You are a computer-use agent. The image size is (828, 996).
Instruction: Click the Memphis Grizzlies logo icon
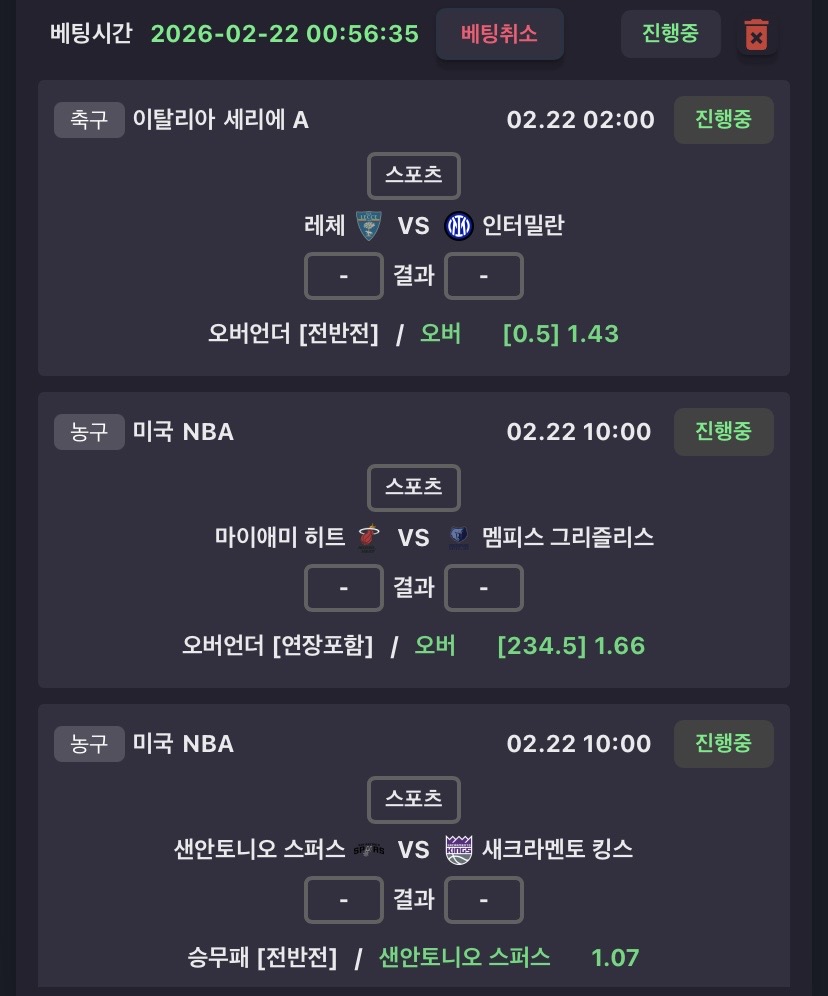pyautogui.click(x=458, y=538)
